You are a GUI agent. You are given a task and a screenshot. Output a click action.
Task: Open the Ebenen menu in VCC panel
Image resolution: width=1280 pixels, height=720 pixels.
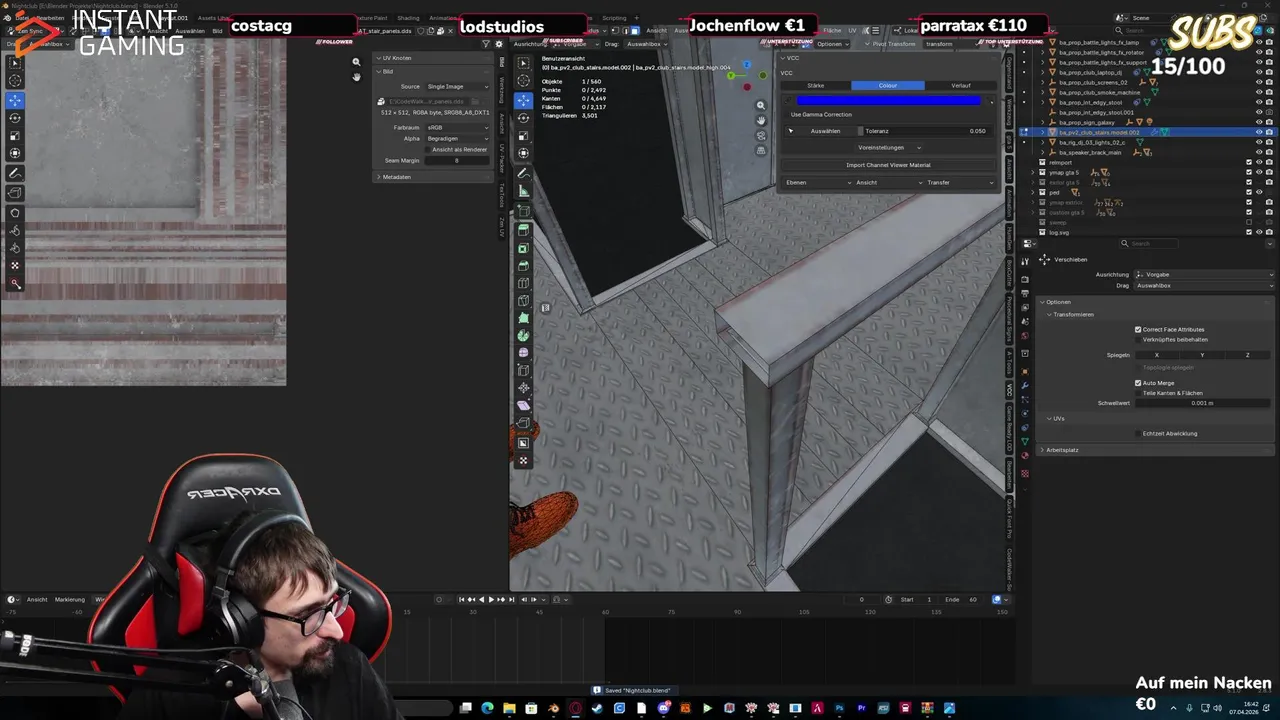tap(817, 182)
